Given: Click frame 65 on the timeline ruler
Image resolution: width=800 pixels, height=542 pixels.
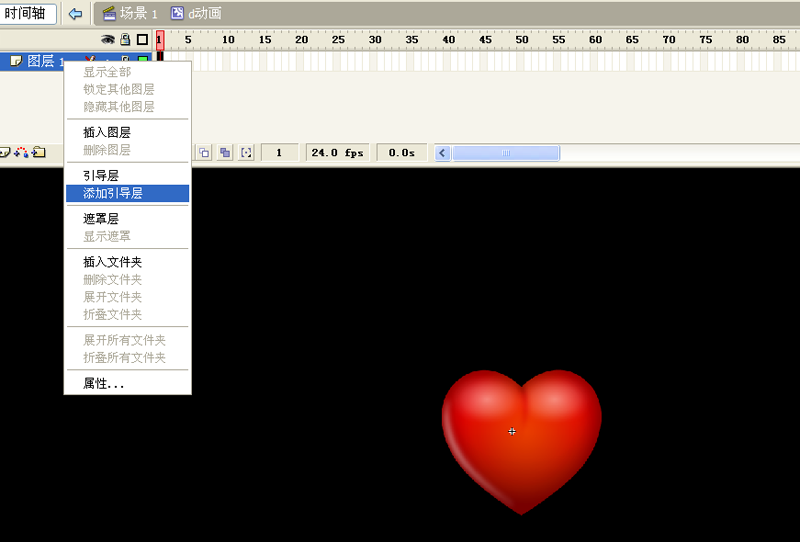Looking at the screenshot, I should 632,40.
